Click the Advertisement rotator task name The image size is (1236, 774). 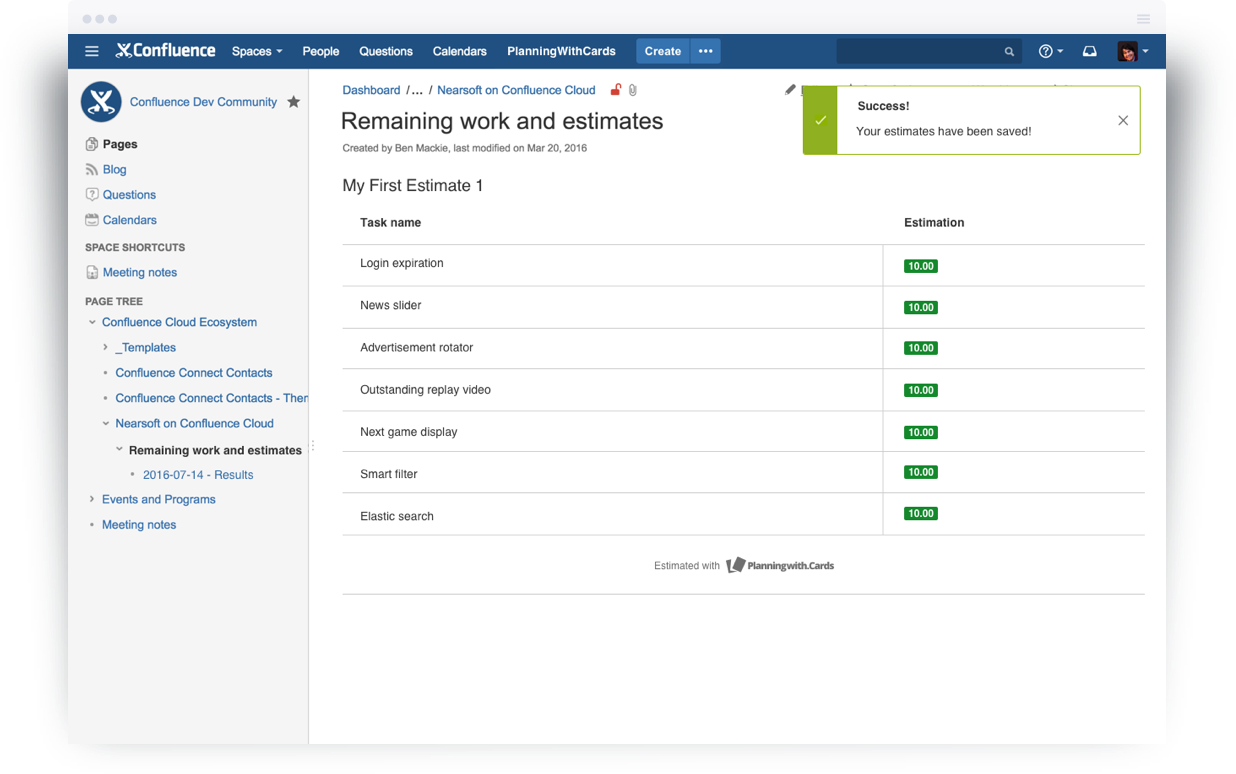416,348
